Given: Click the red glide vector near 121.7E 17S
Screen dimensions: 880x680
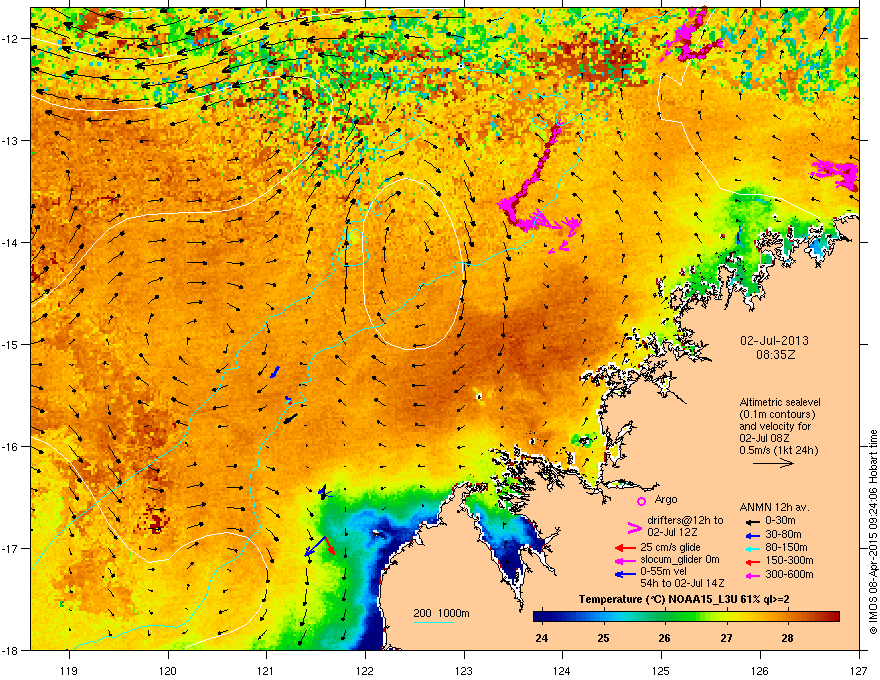Looking at the screenshot, I should coord(330,545).
